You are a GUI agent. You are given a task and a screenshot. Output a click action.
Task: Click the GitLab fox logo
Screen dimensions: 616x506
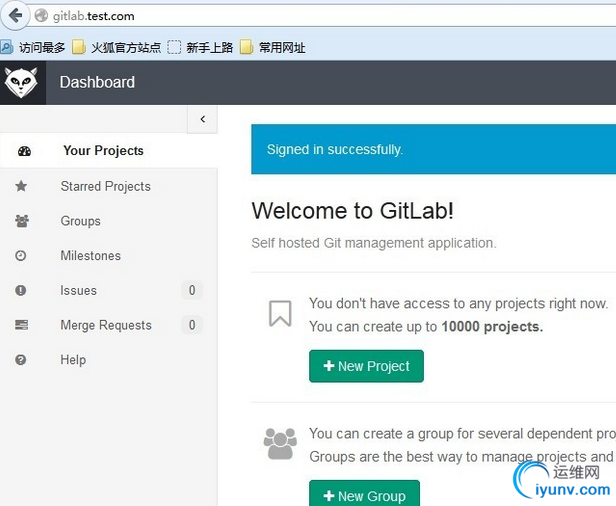[22, 82]
